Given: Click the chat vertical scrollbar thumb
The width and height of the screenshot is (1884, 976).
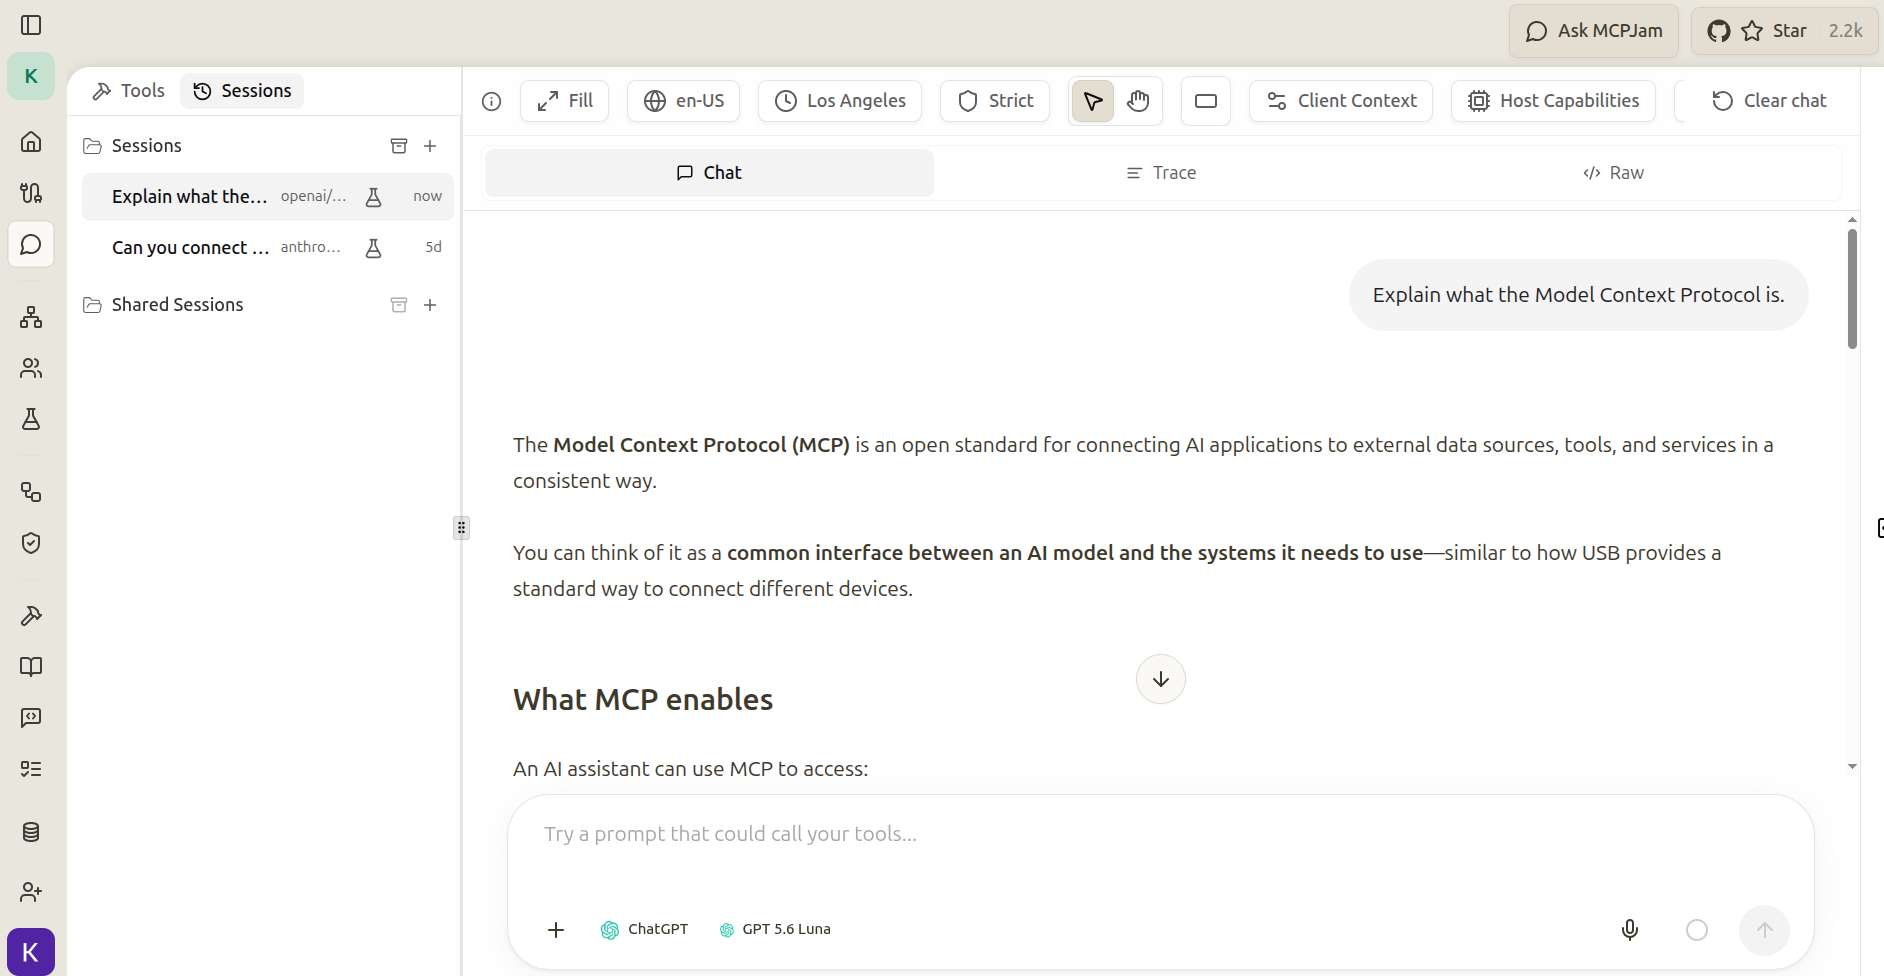Looking at the screenshot, I should point(1852,289).
